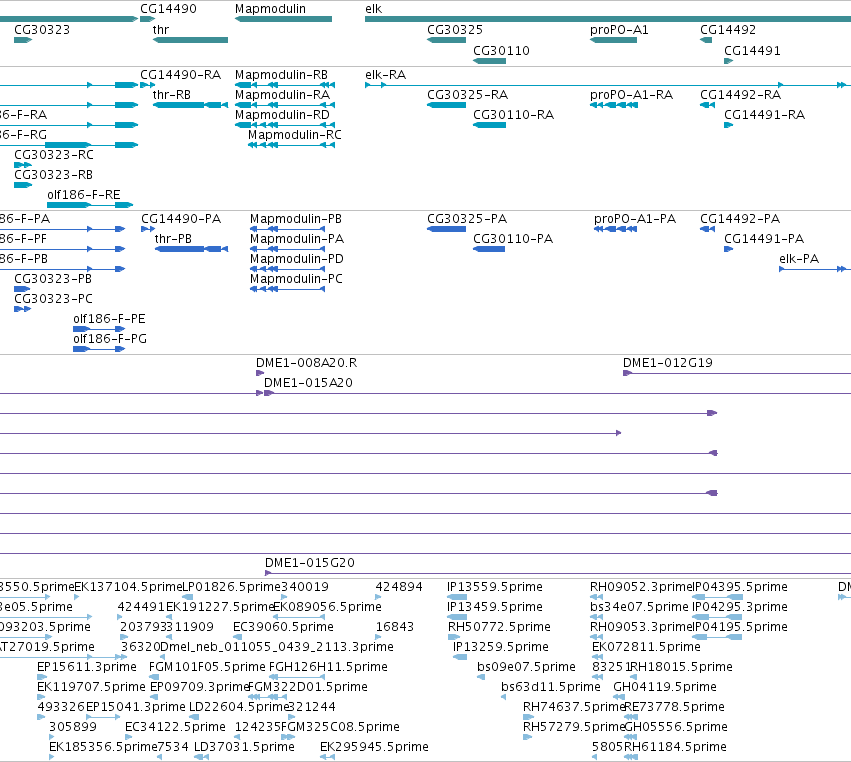
Task: Open the CG14492 gene label
Action: (x=728, y=29)
